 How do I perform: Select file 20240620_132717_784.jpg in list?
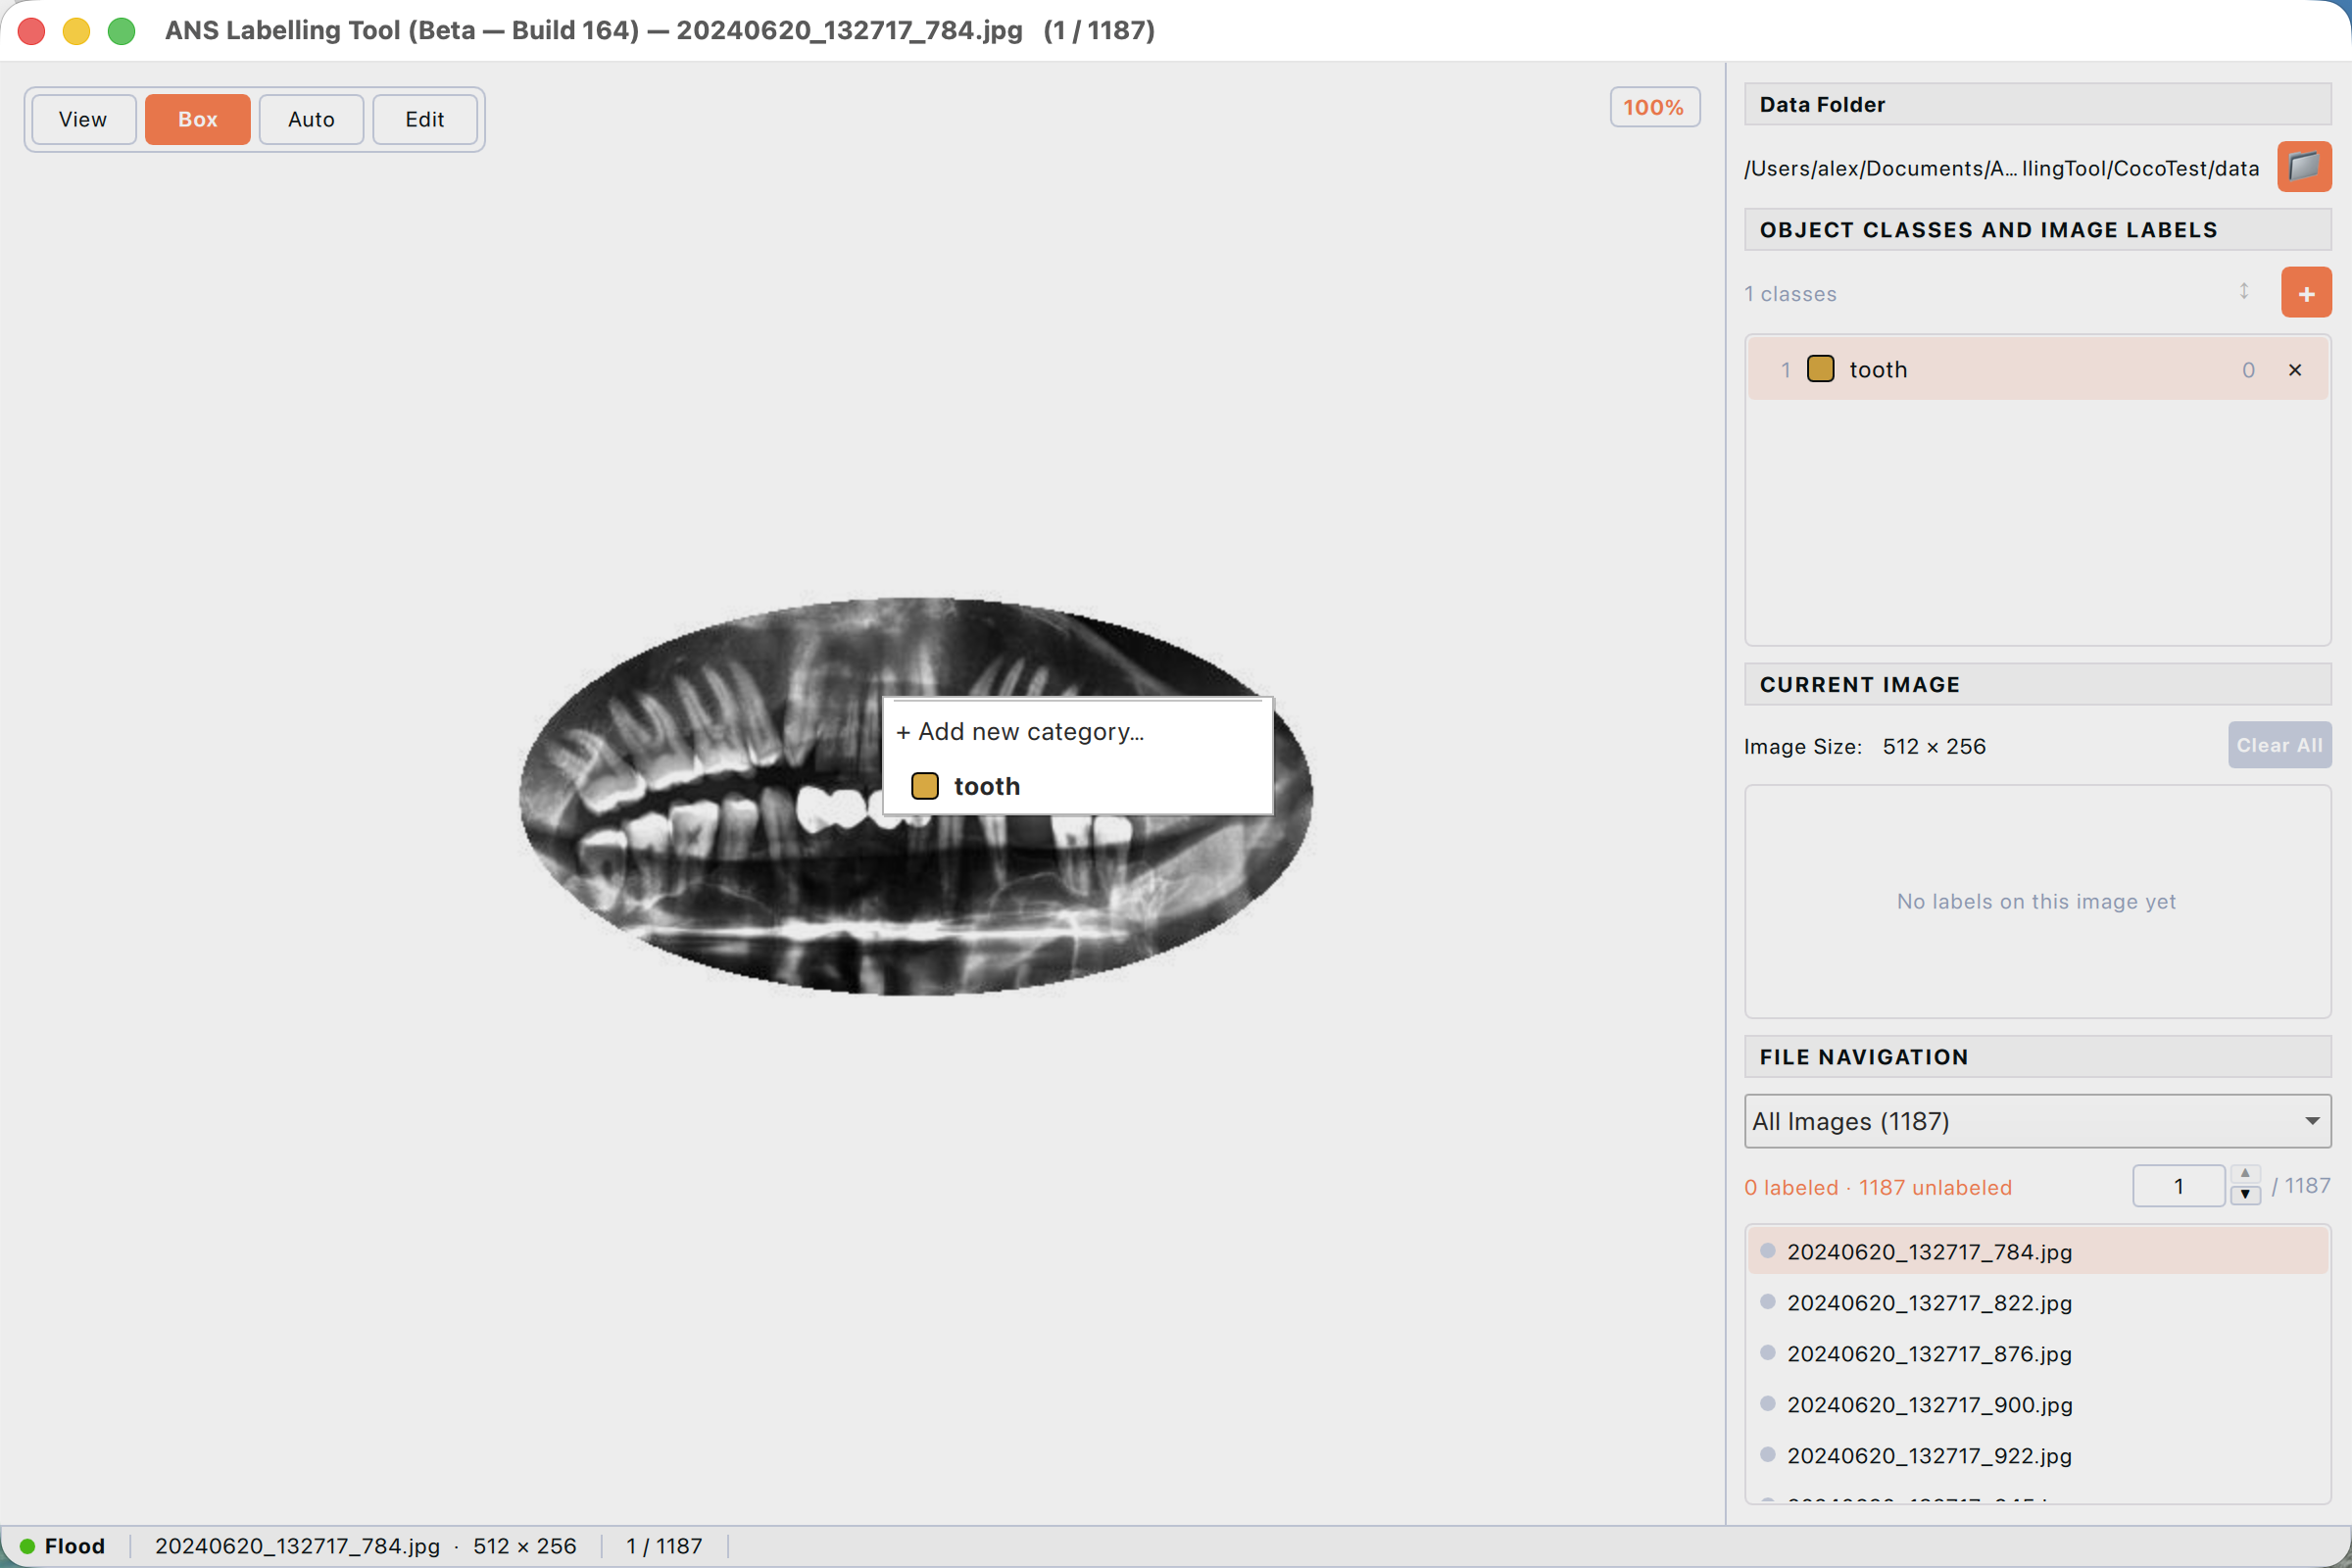[2037, 1252]
